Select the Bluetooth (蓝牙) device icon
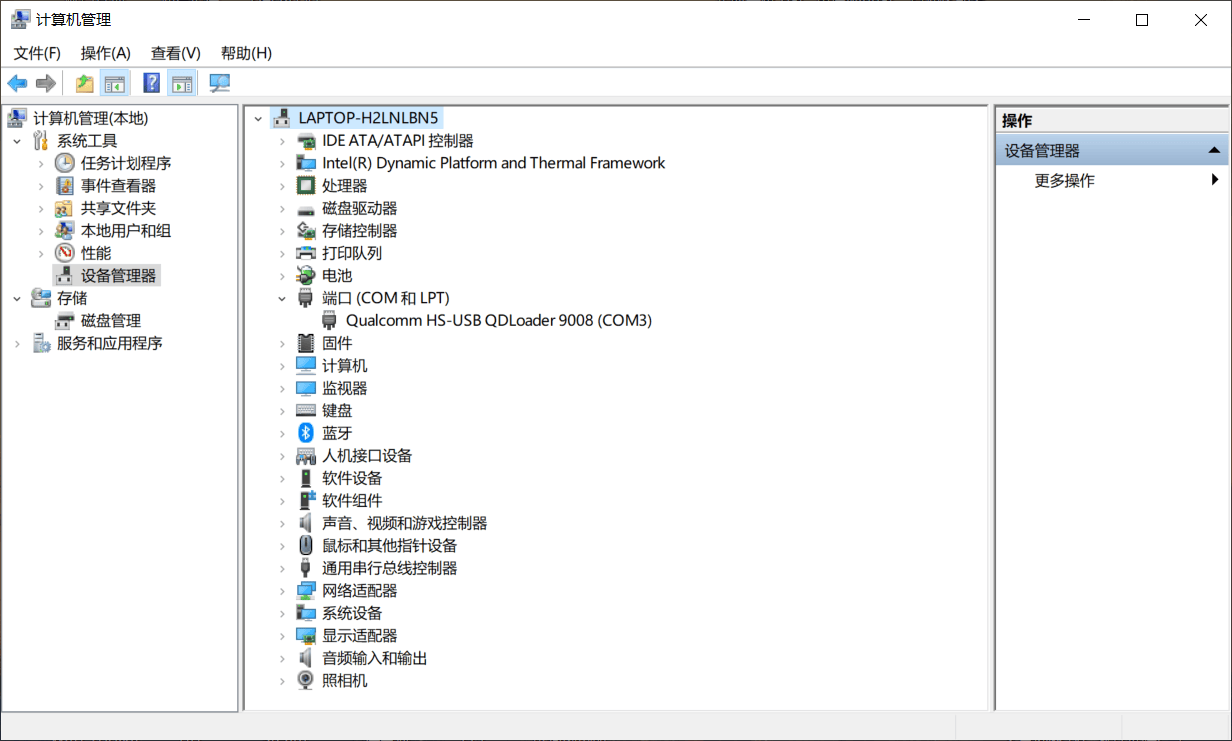 [x=306, y=433]
